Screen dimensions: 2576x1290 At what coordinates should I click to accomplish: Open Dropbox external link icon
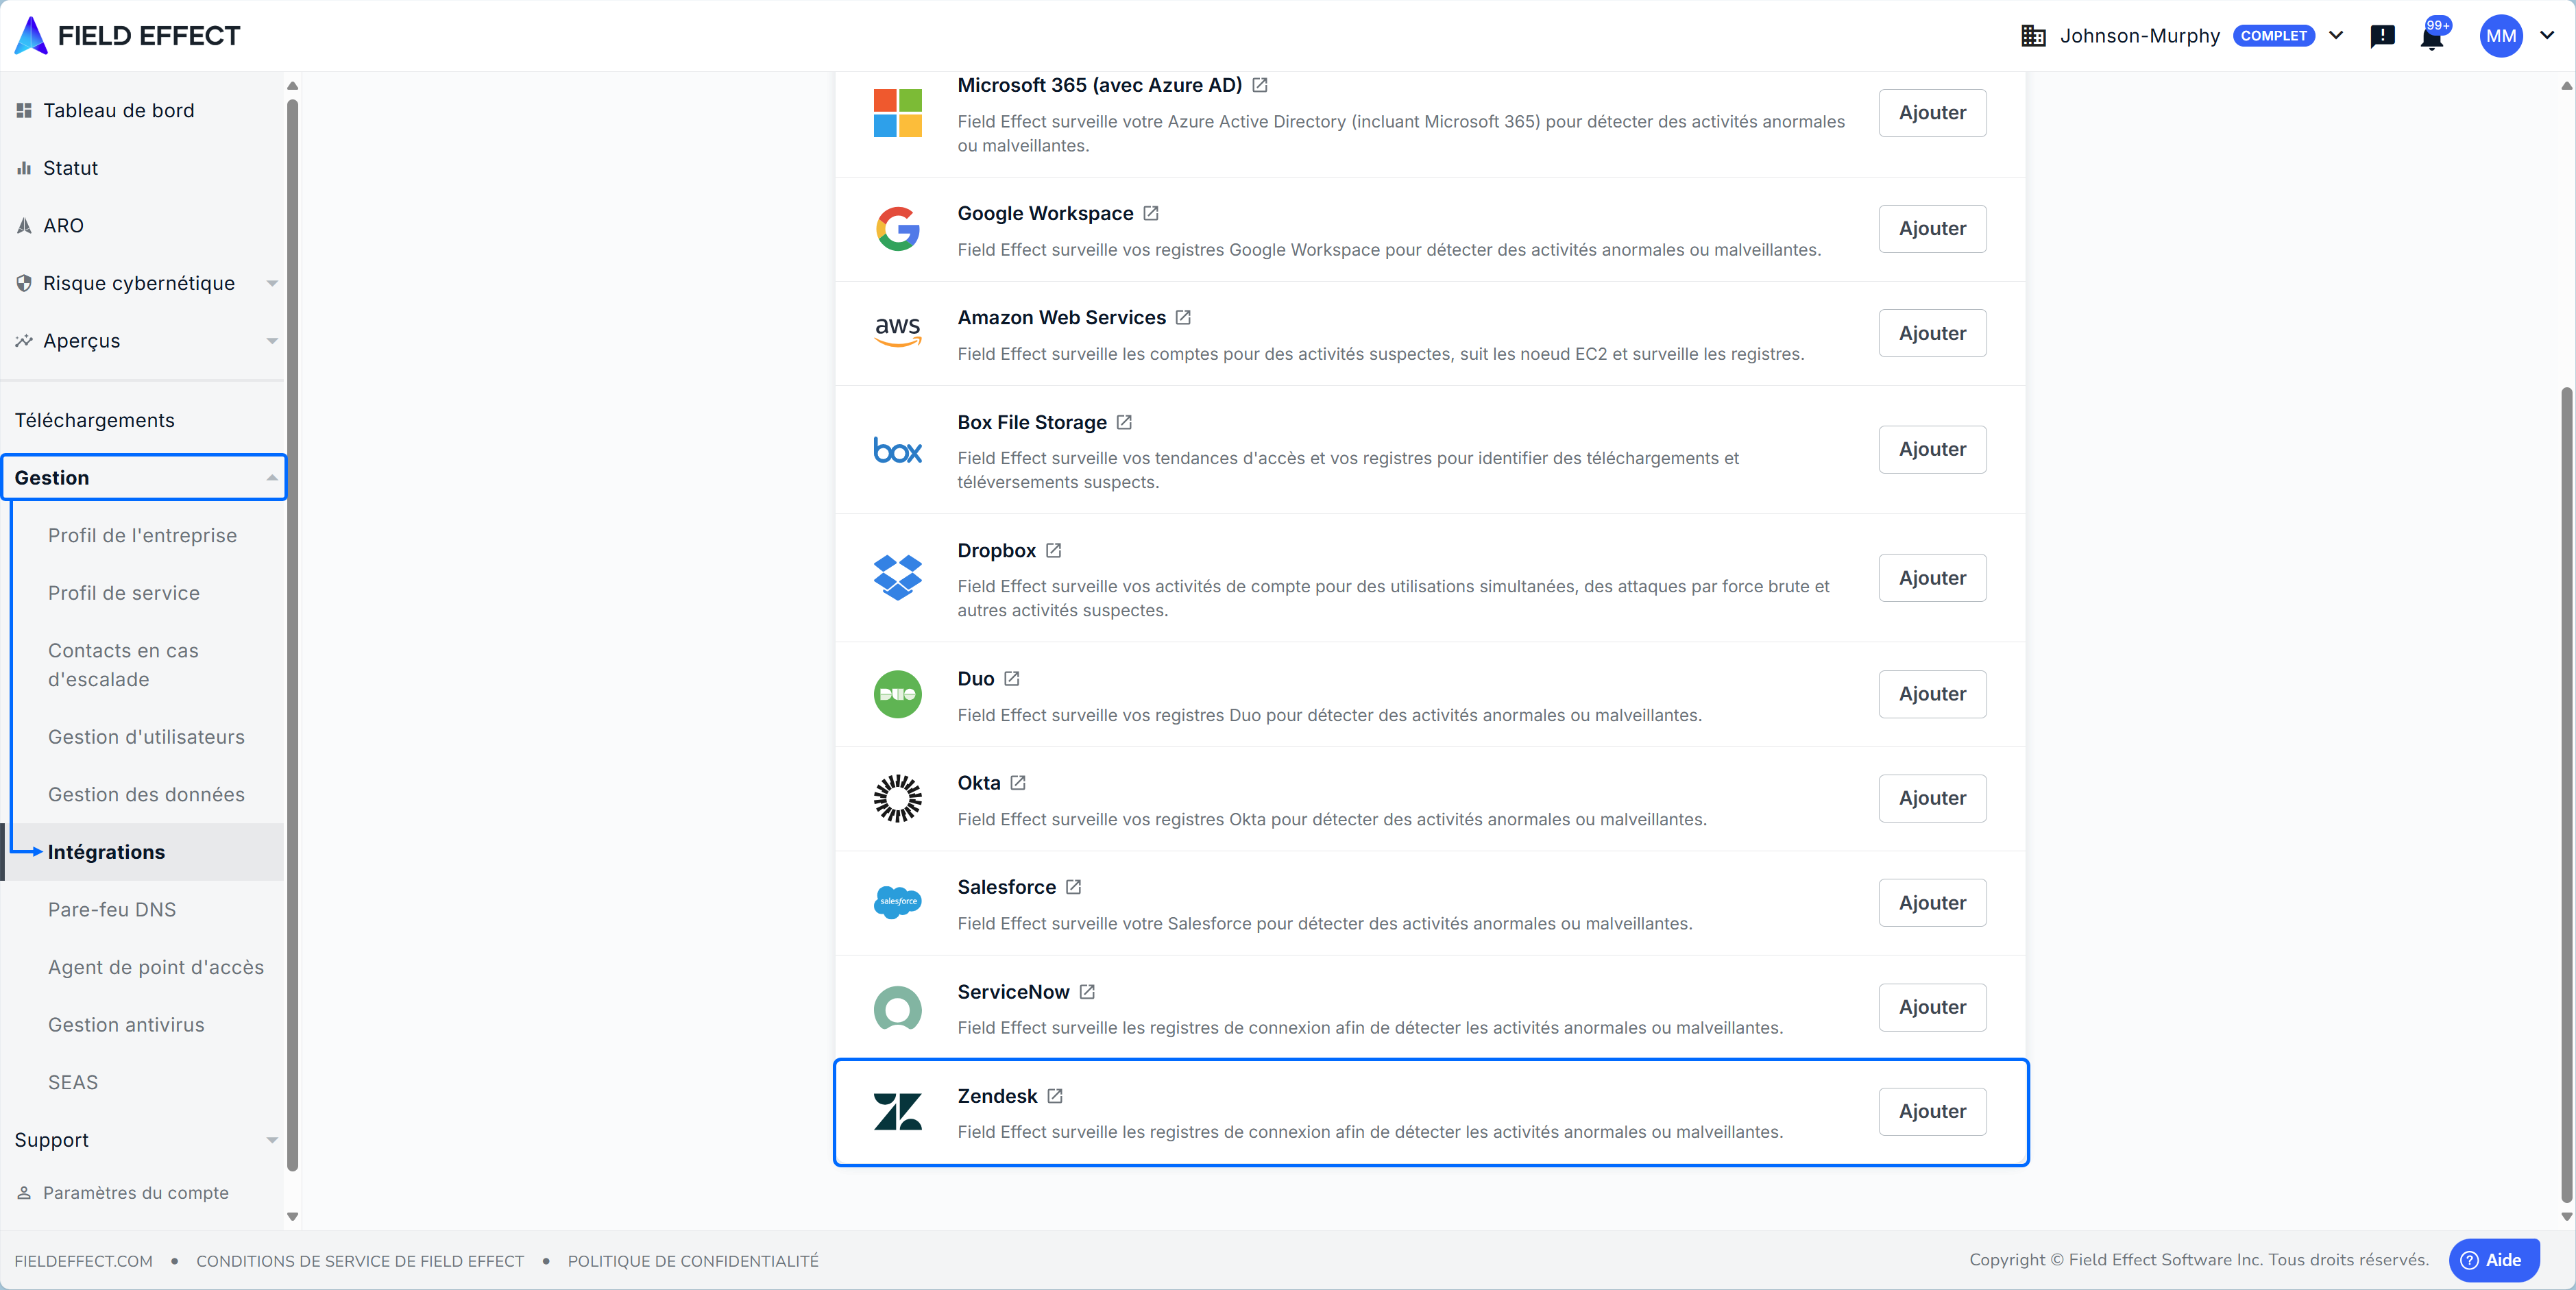coord(1053,550)
